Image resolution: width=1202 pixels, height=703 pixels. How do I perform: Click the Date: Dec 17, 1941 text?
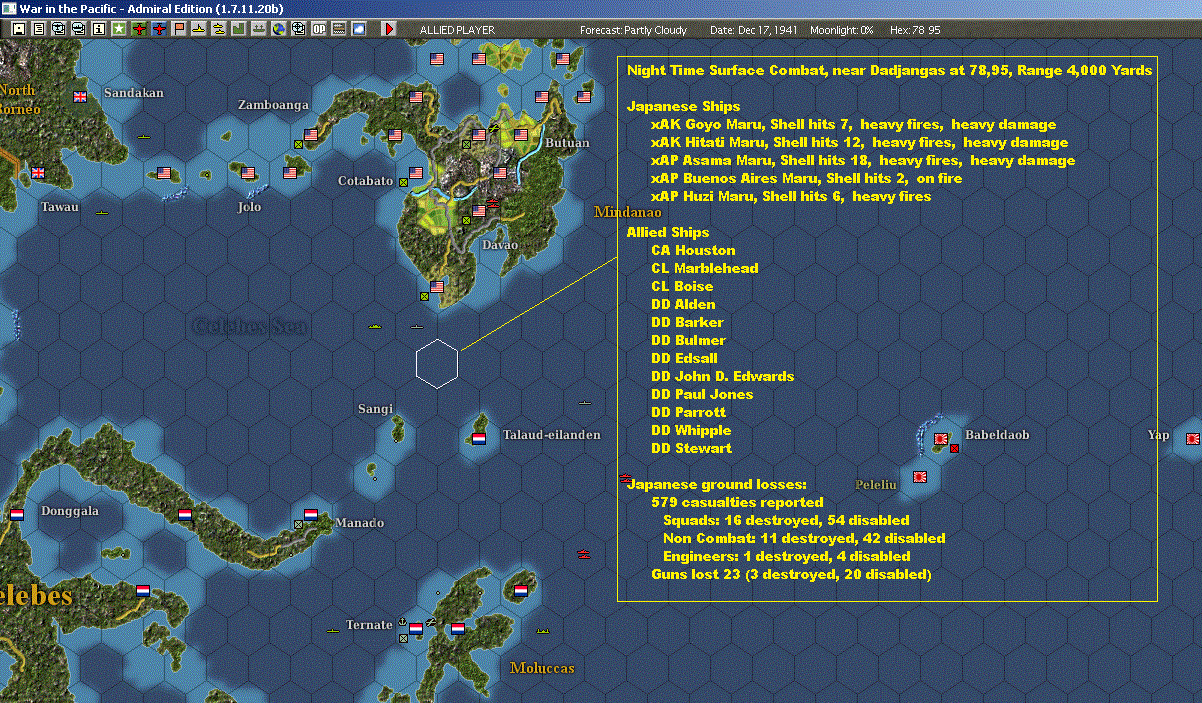[753, 30]
